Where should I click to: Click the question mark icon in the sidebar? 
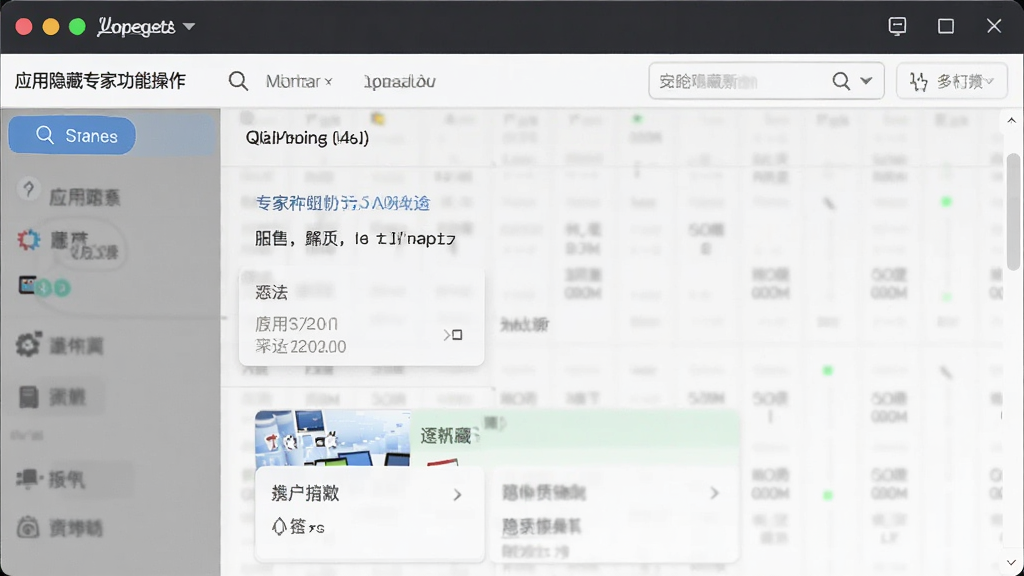tap(28, 189)
